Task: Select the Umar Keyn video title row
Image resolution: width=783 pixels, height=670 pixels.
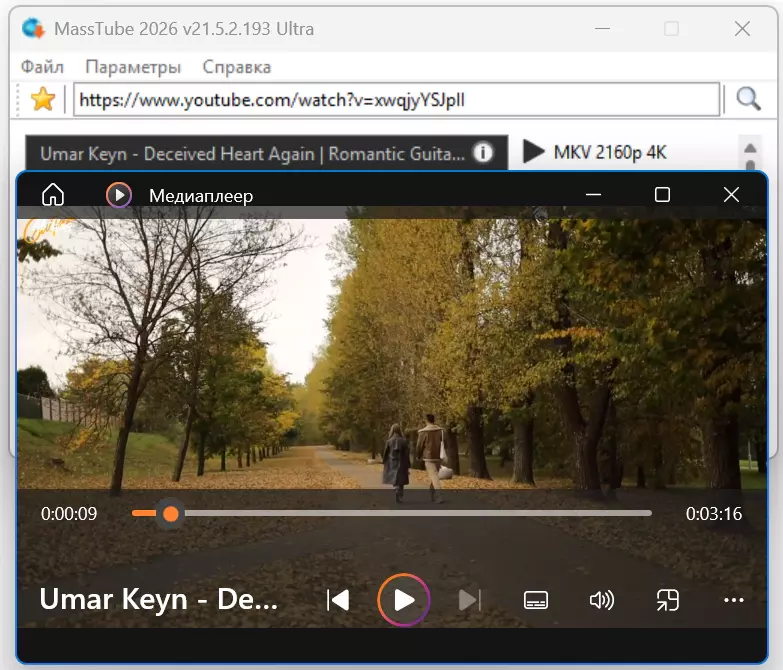Action: (267, 153)
